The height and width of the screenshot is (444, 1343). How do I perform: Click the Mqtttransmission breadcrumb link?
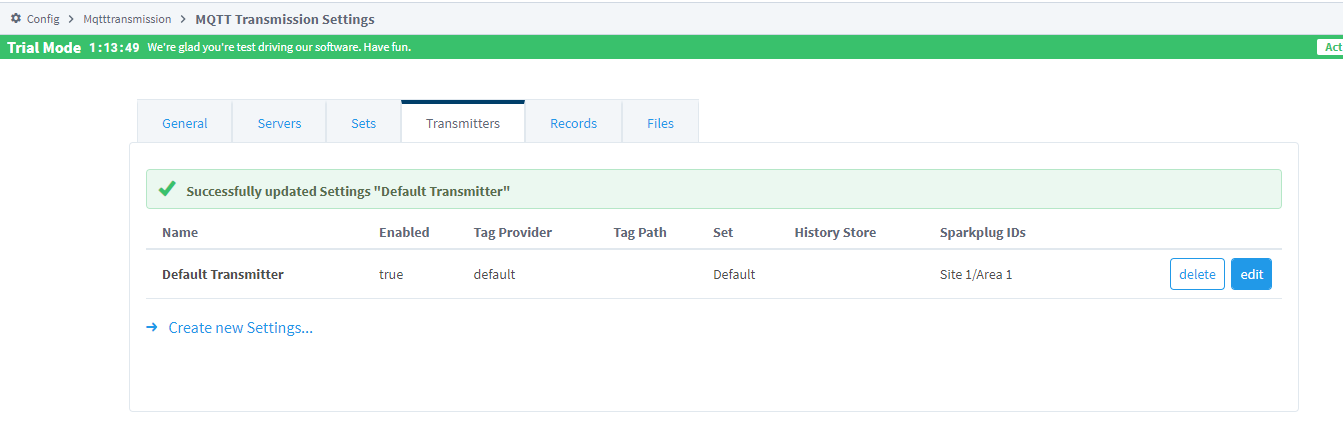[127, 19]
